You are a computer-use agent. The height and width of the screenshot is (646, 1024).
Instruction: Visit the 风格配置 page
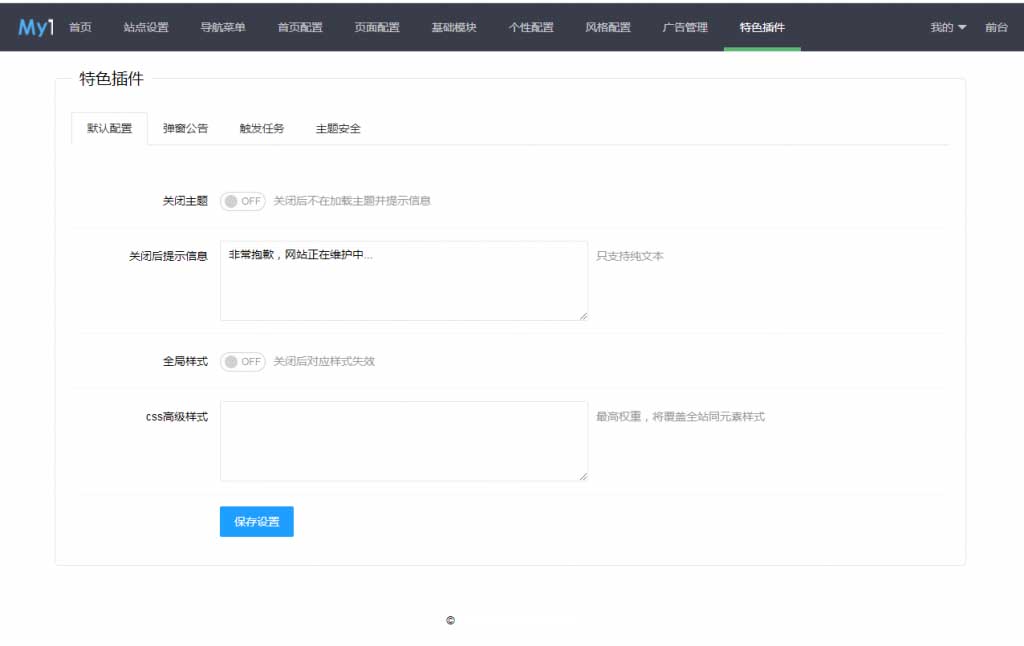(607, 28)
